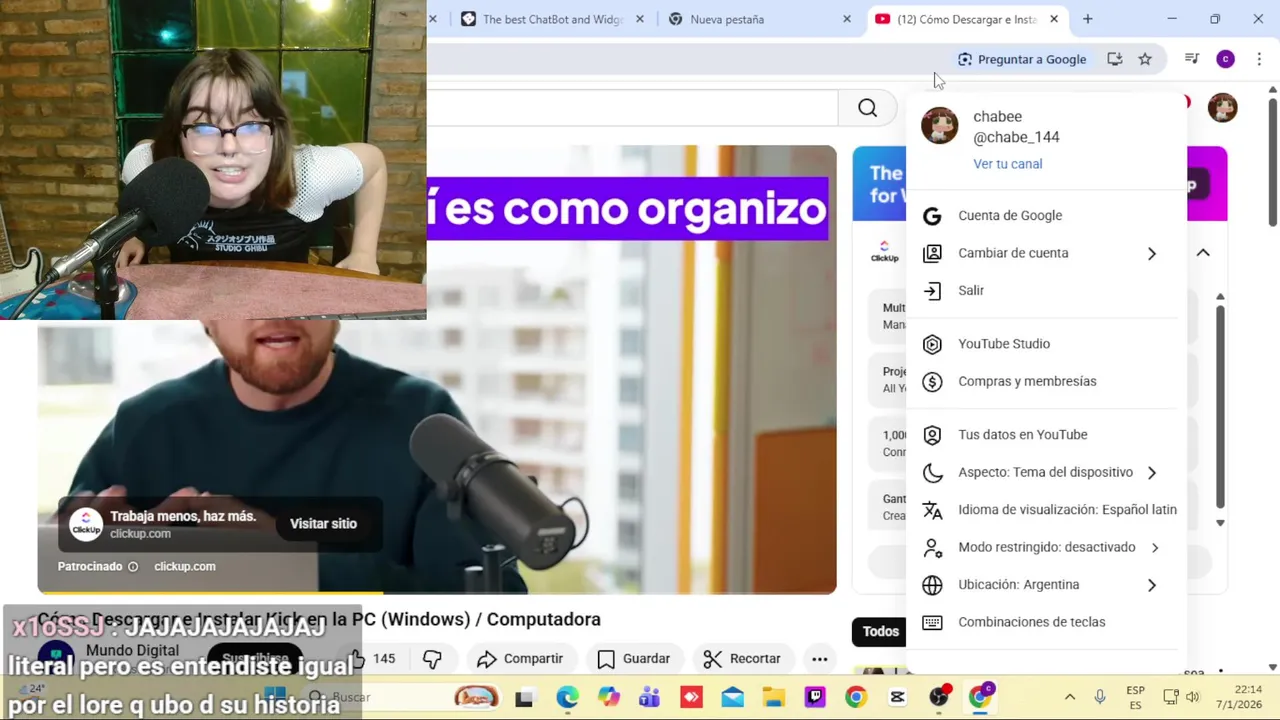Open OBS Studio from the taskbar
Image resolution: width=1280 pixels, height=720 pixels.
939,697
